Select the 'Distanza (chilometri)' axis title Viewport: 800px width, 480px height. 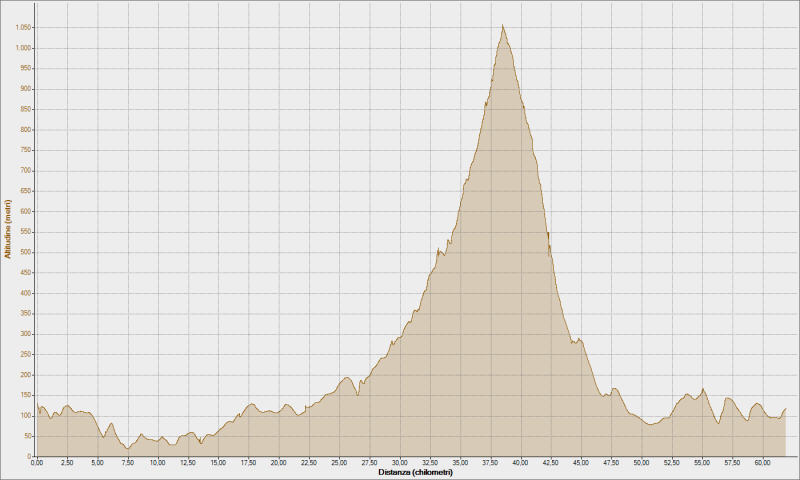pos(415,472)
